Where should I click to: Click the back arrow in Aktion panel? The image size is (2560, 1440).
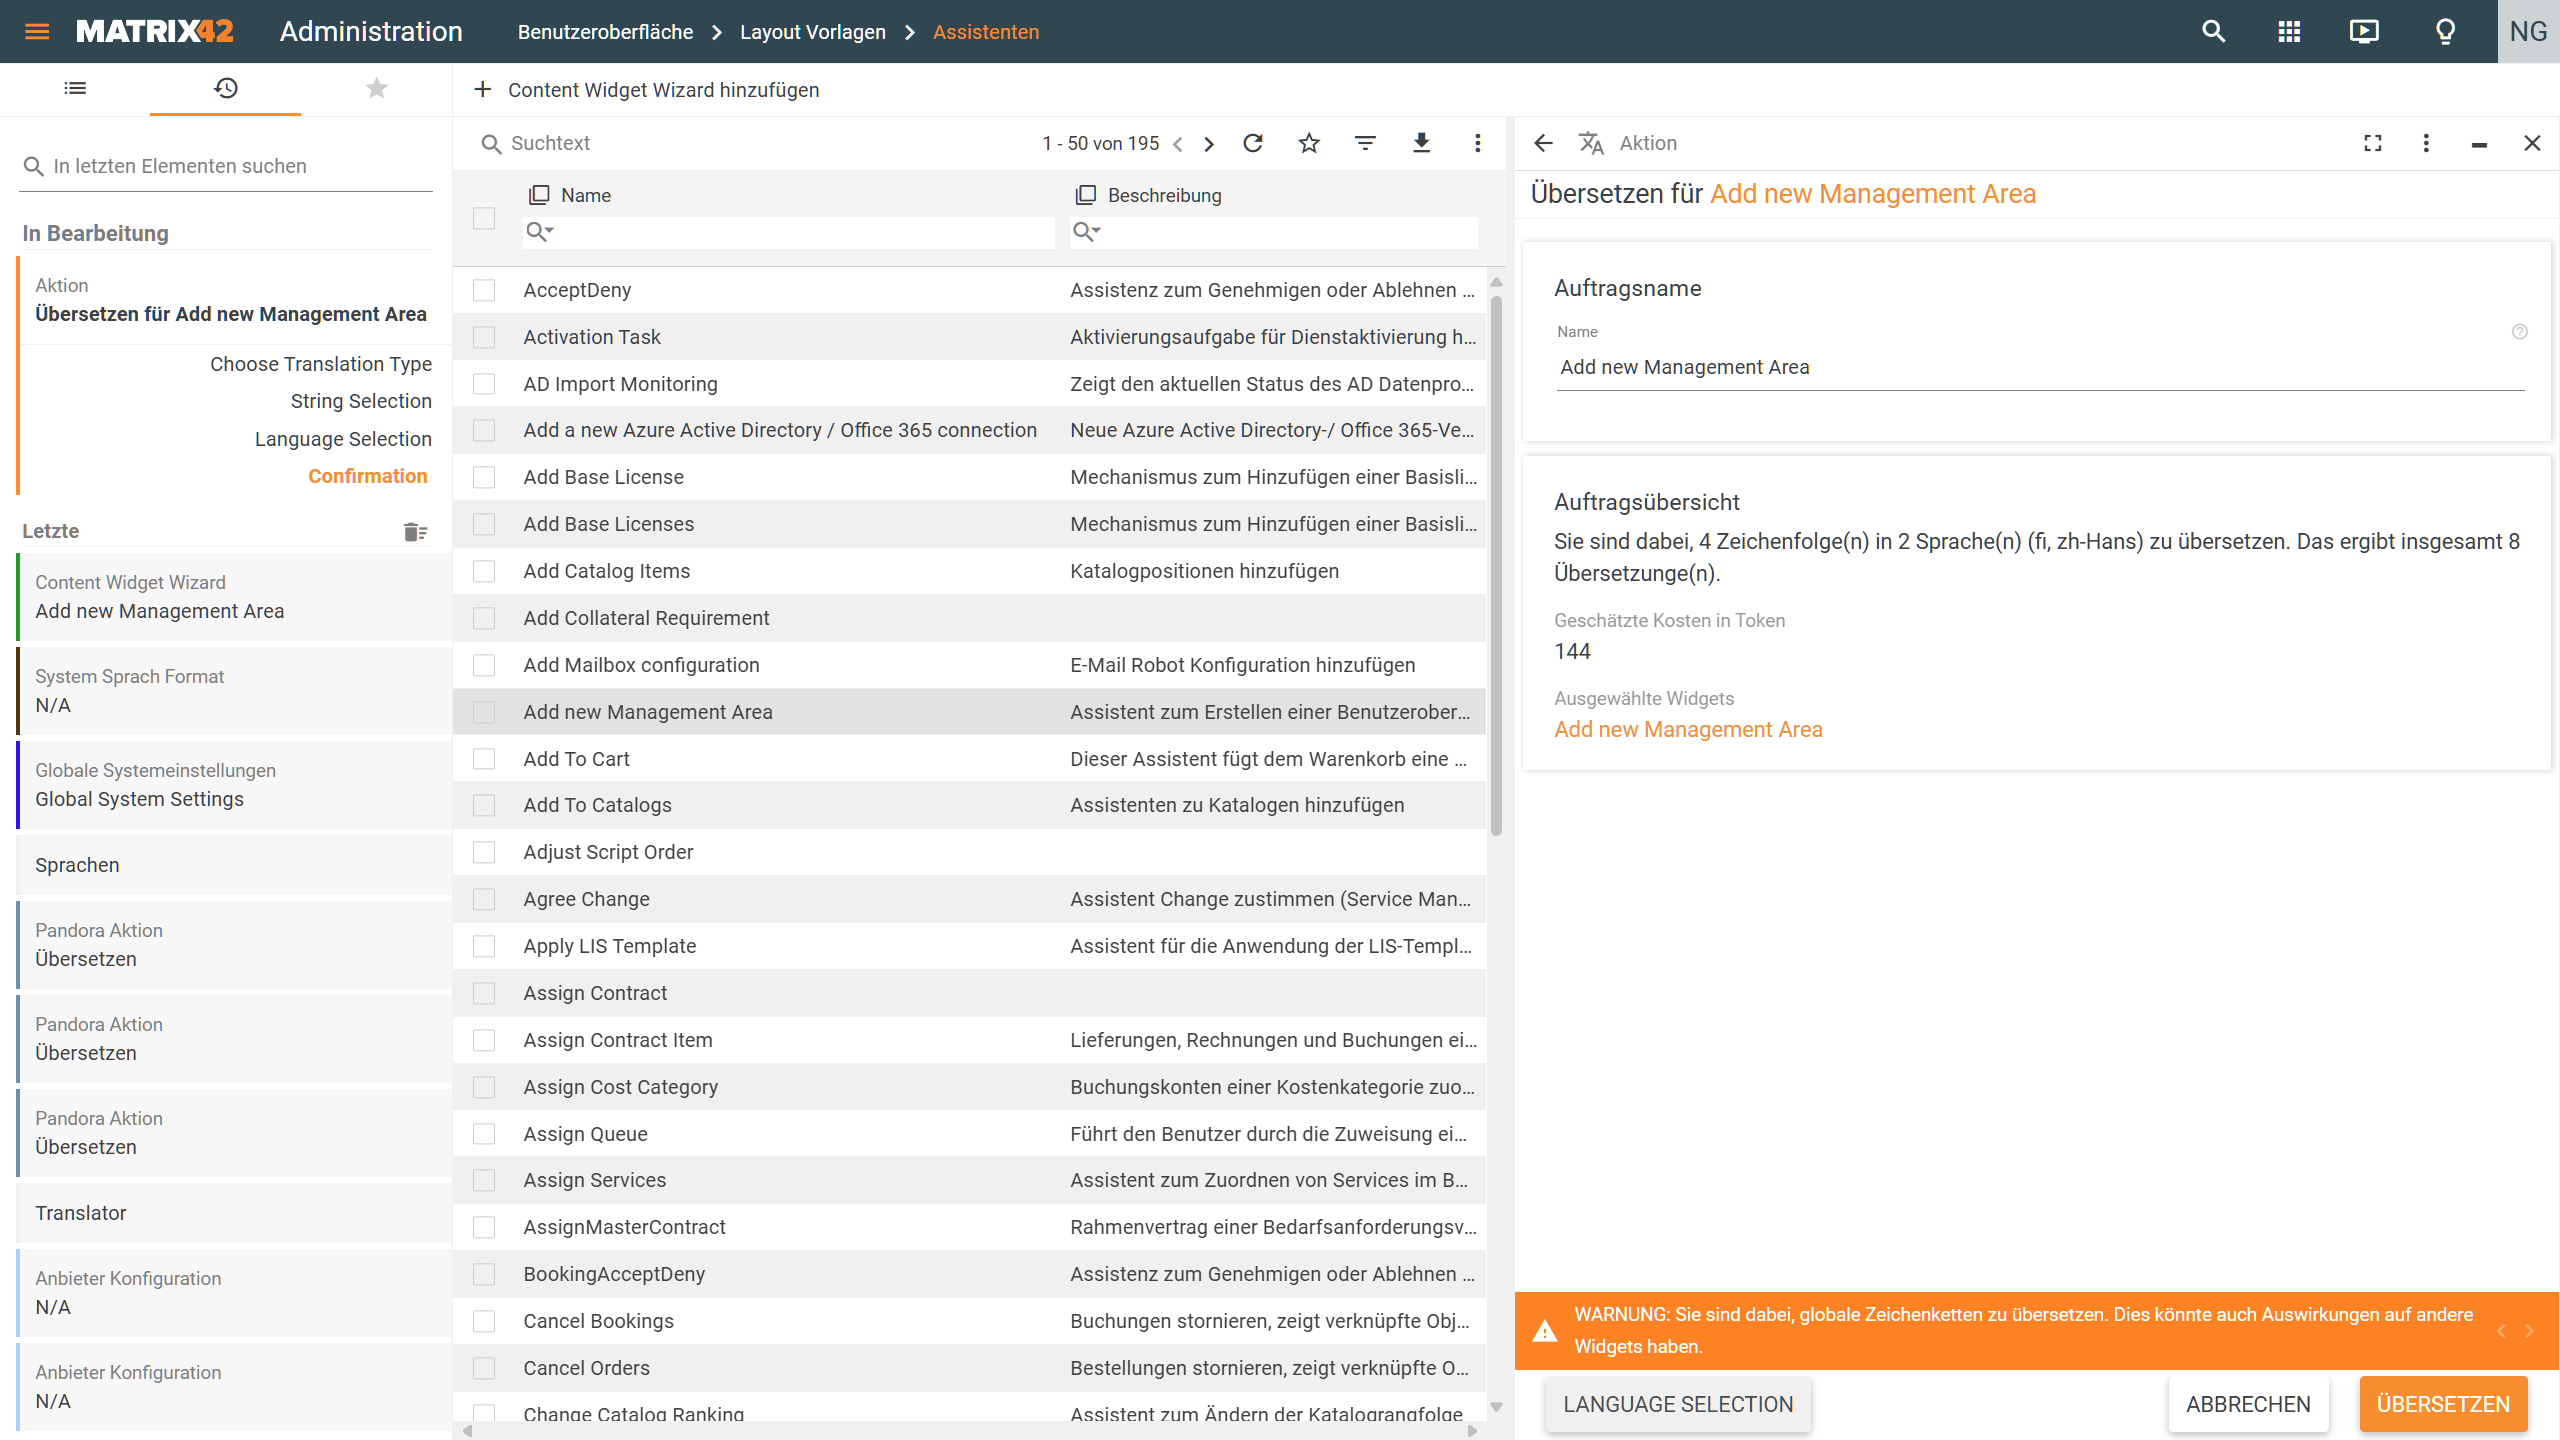coord(1543,143)
